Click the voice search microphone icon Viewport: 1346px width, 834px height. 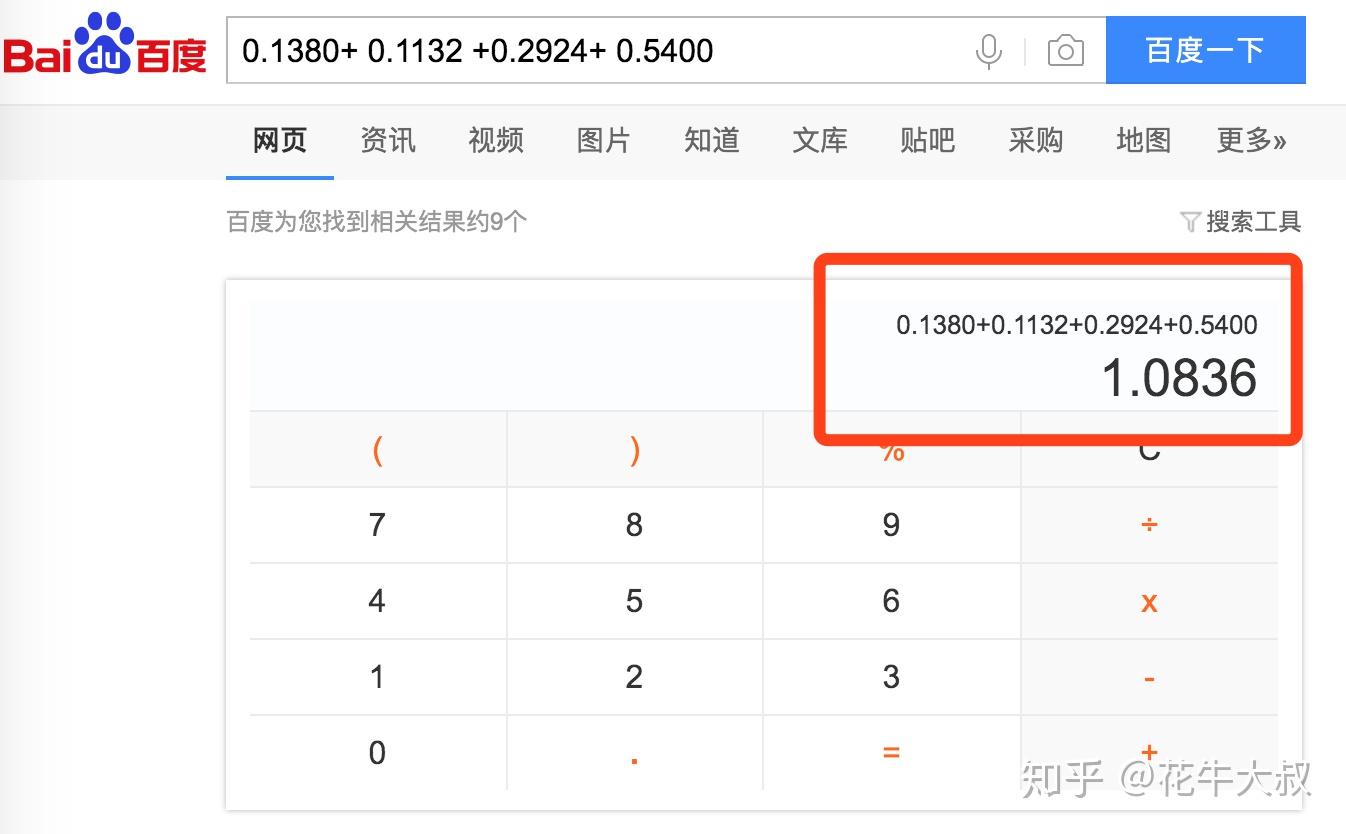tap(989, 50)
